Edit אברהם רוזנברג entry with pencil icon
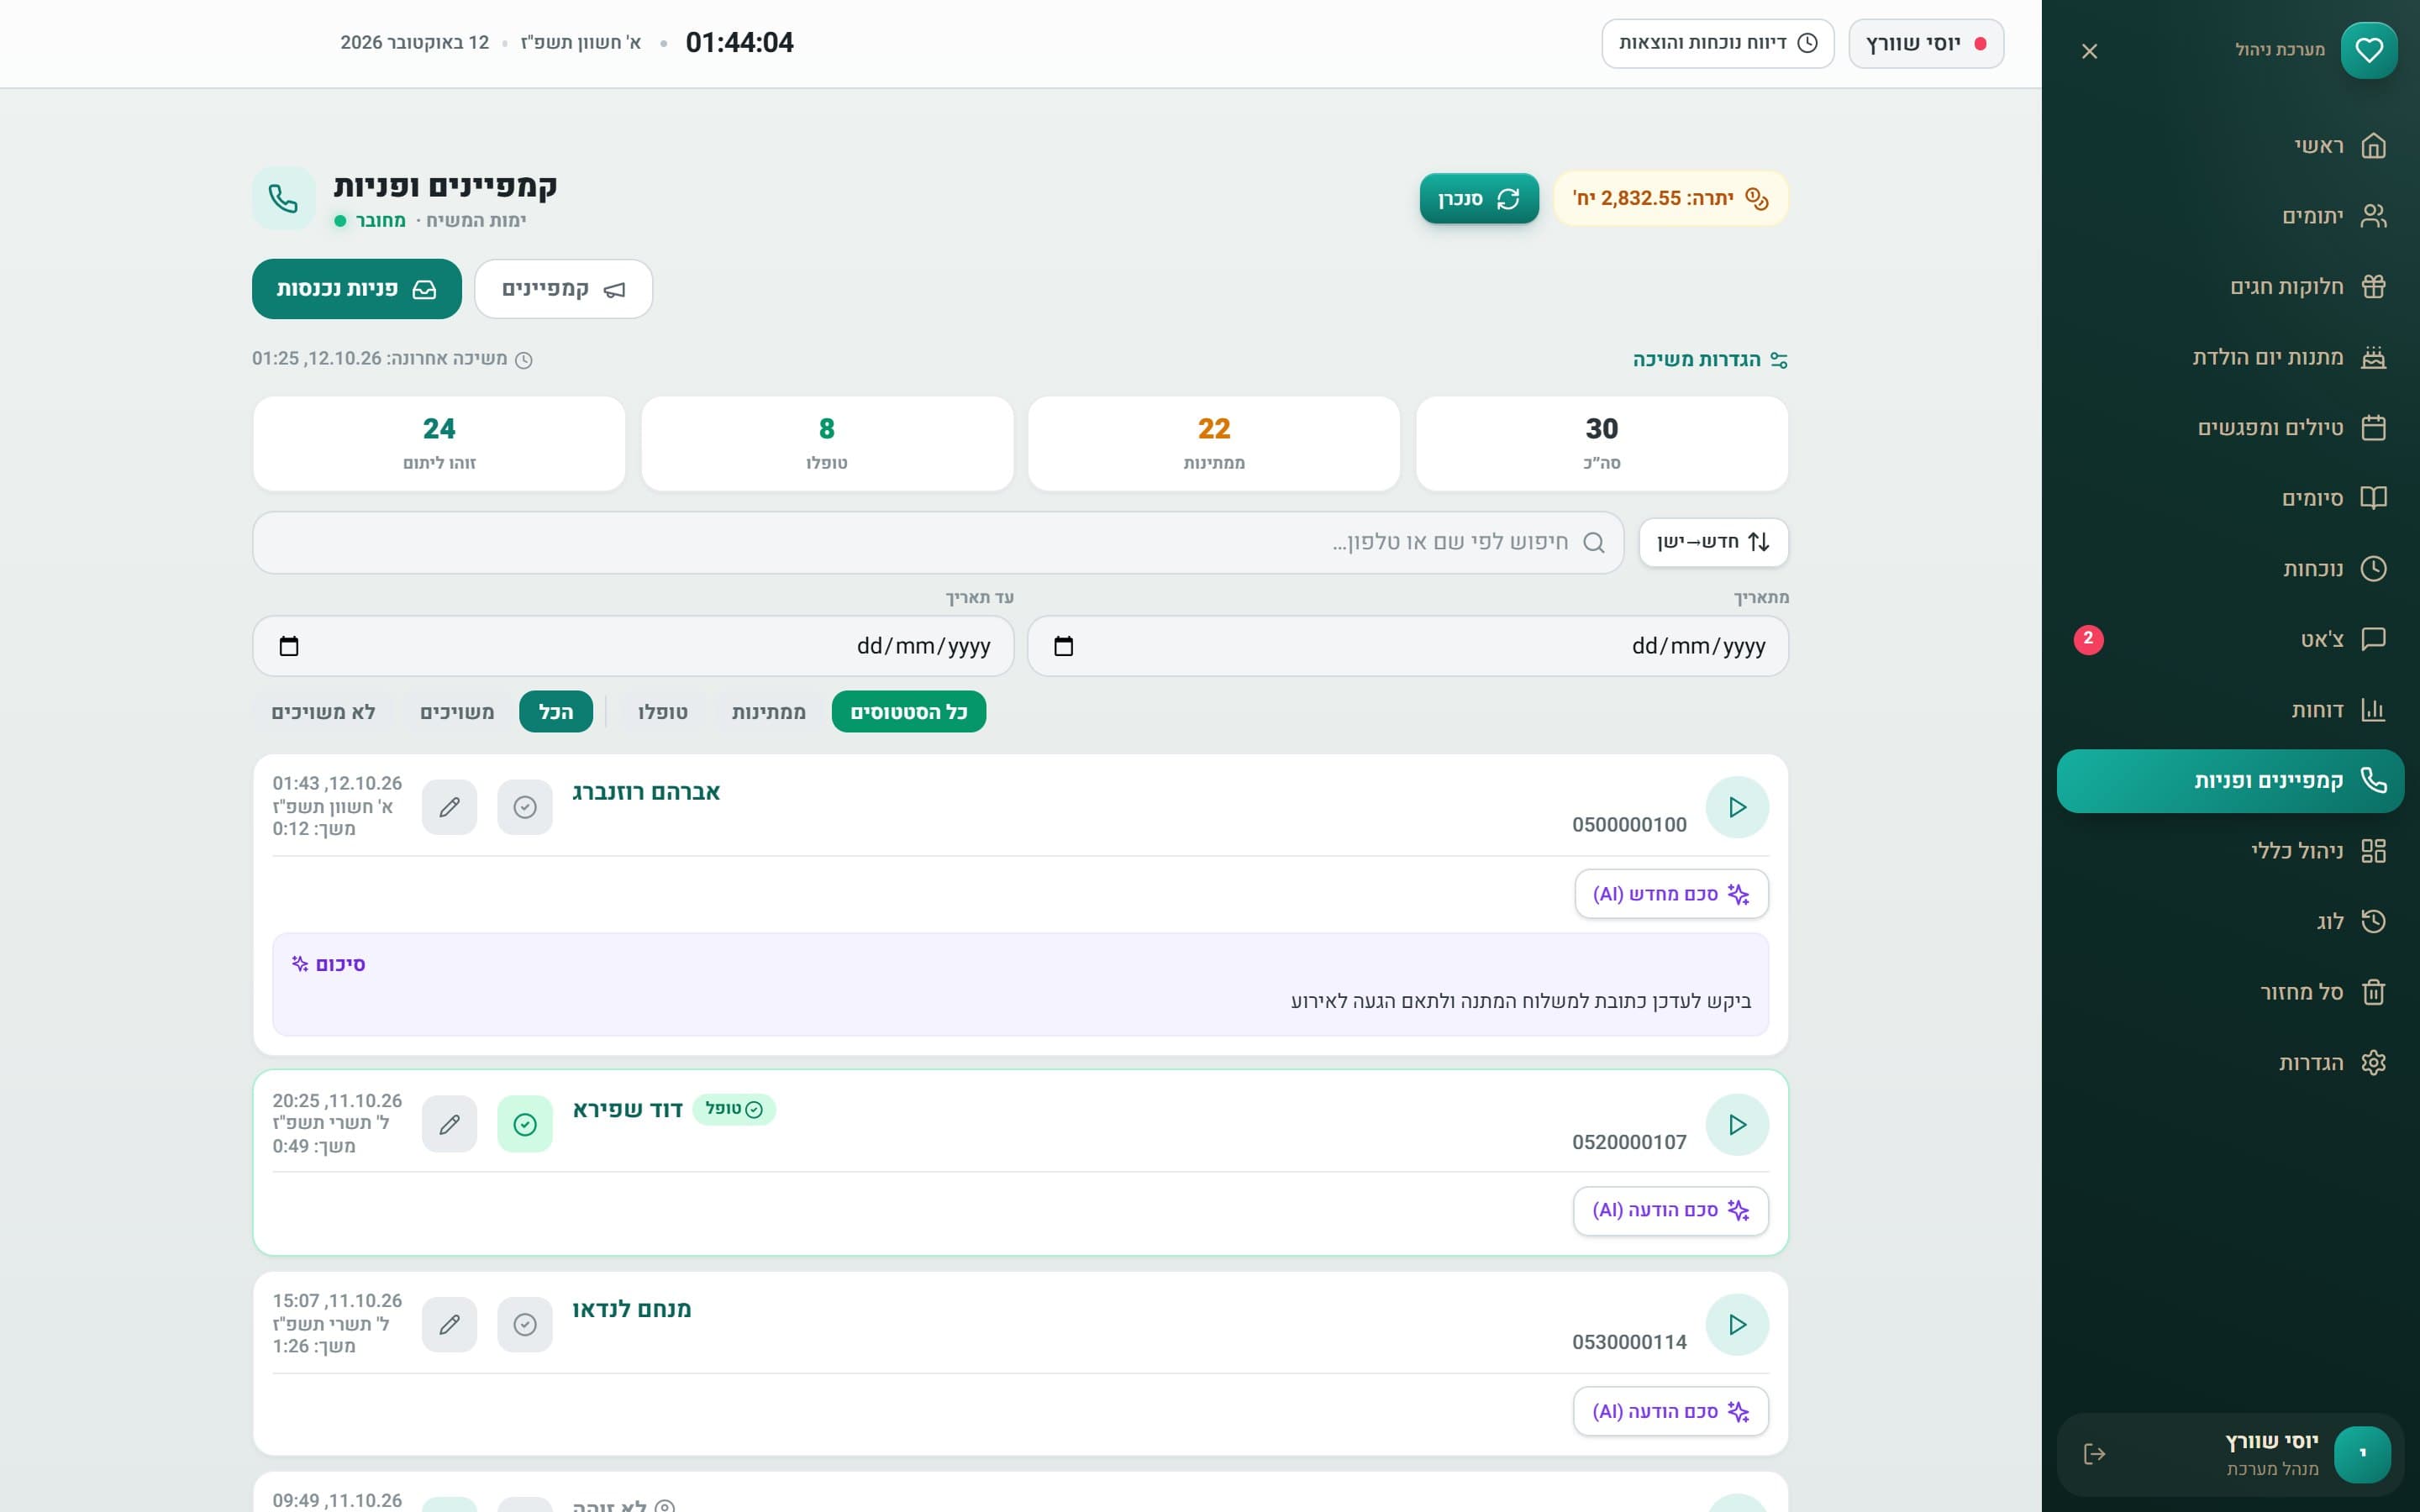This screenshot has width=2420, height=1512. pyautogui.click(x=449, y=807)
